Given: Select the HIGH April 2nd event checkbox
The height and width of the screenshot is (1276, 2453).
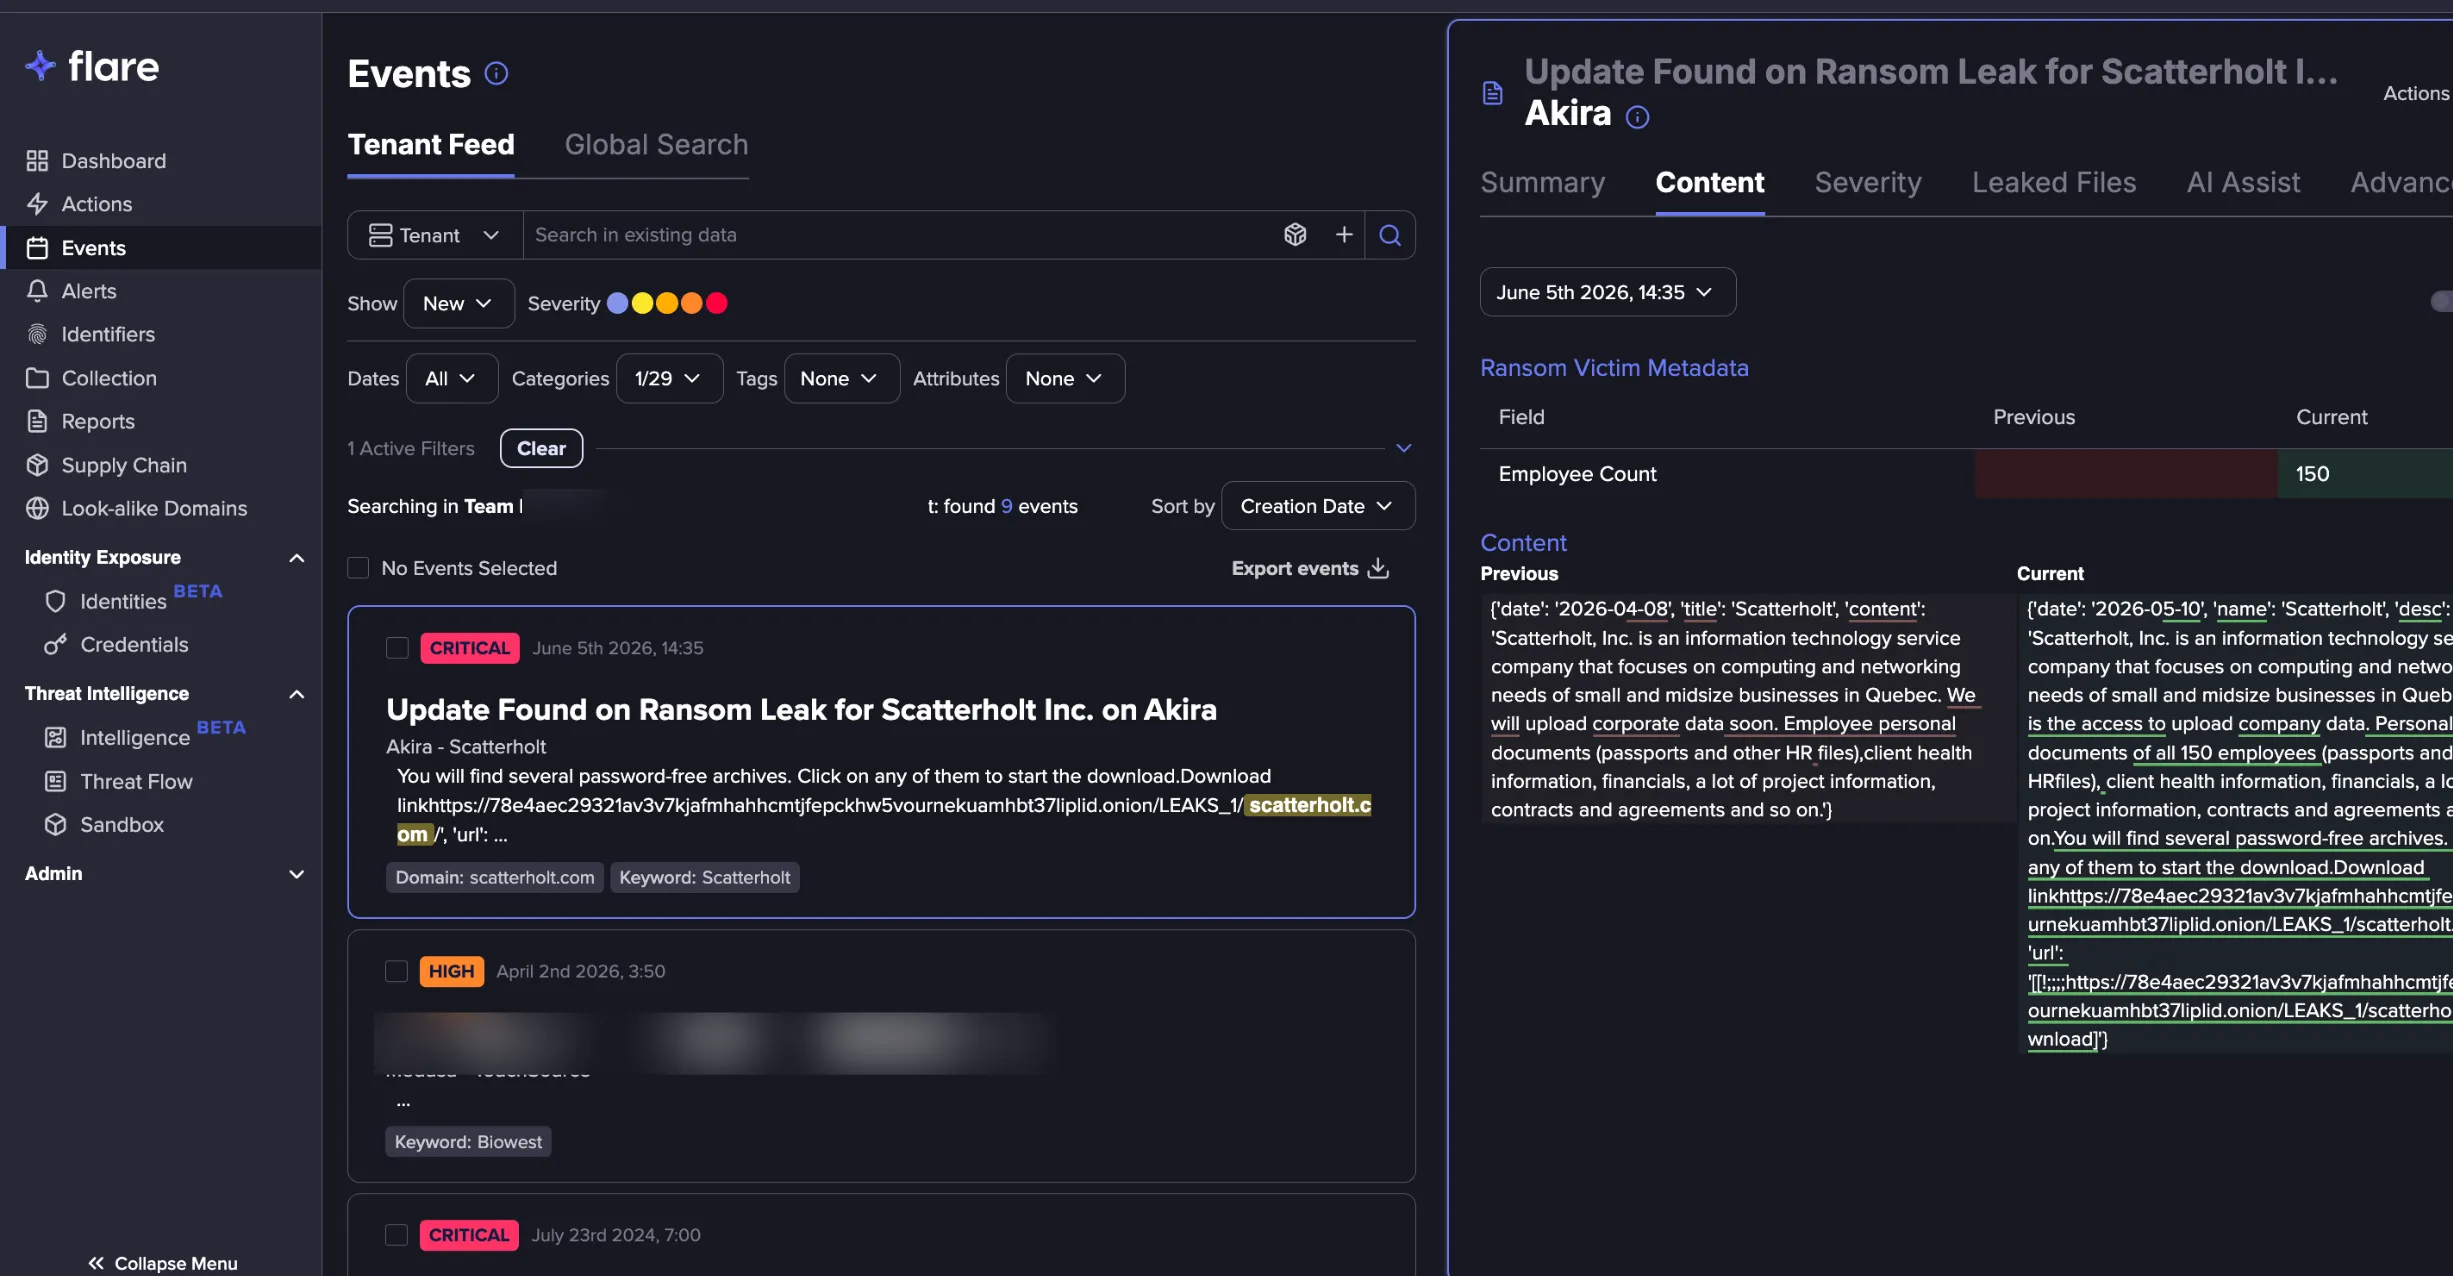Looking at the screenshot, I should [x=397, y=971].
